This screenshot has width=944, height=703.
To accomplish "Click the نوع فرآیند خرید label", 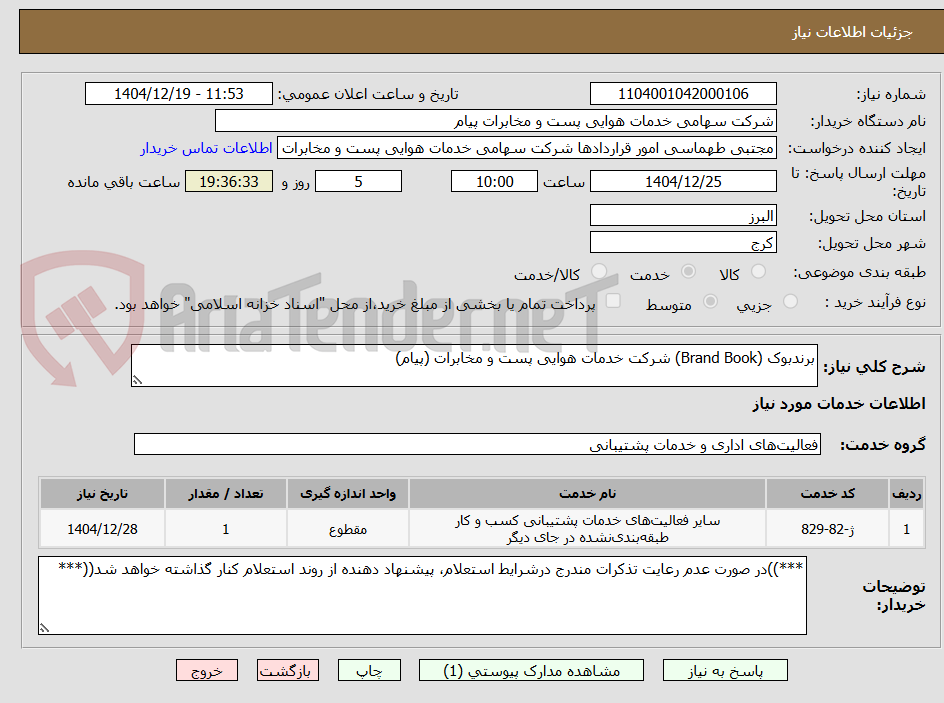I will click(x=875, y=302).
